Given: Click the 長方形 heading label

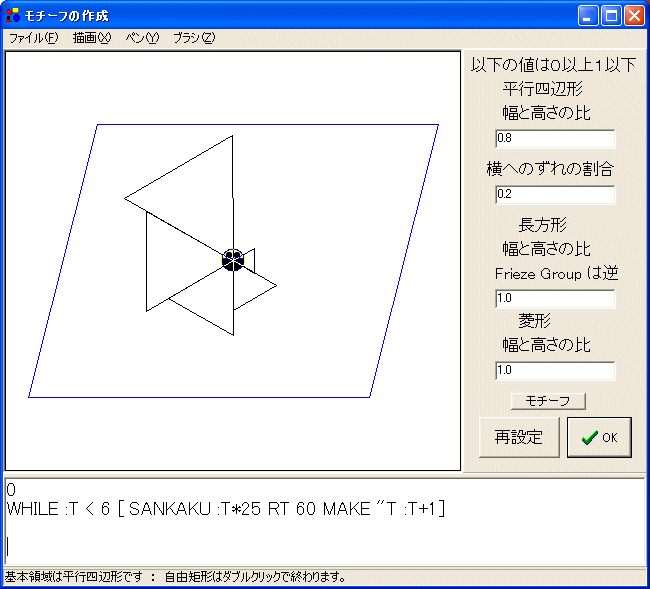Looking at the screenshot, I should click(542, 225).
